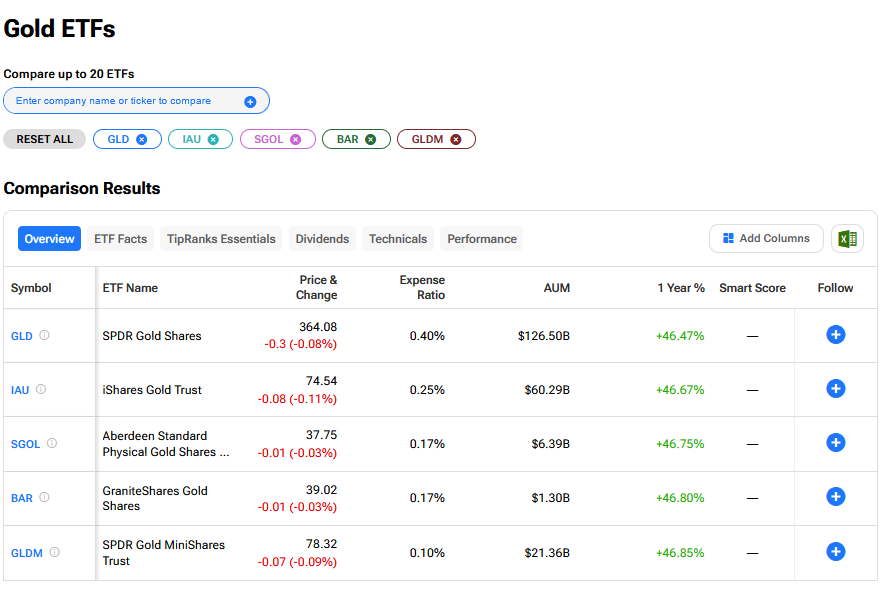
Task: Sort table by Expense Ratio column
Action: (x=422, y=288)
